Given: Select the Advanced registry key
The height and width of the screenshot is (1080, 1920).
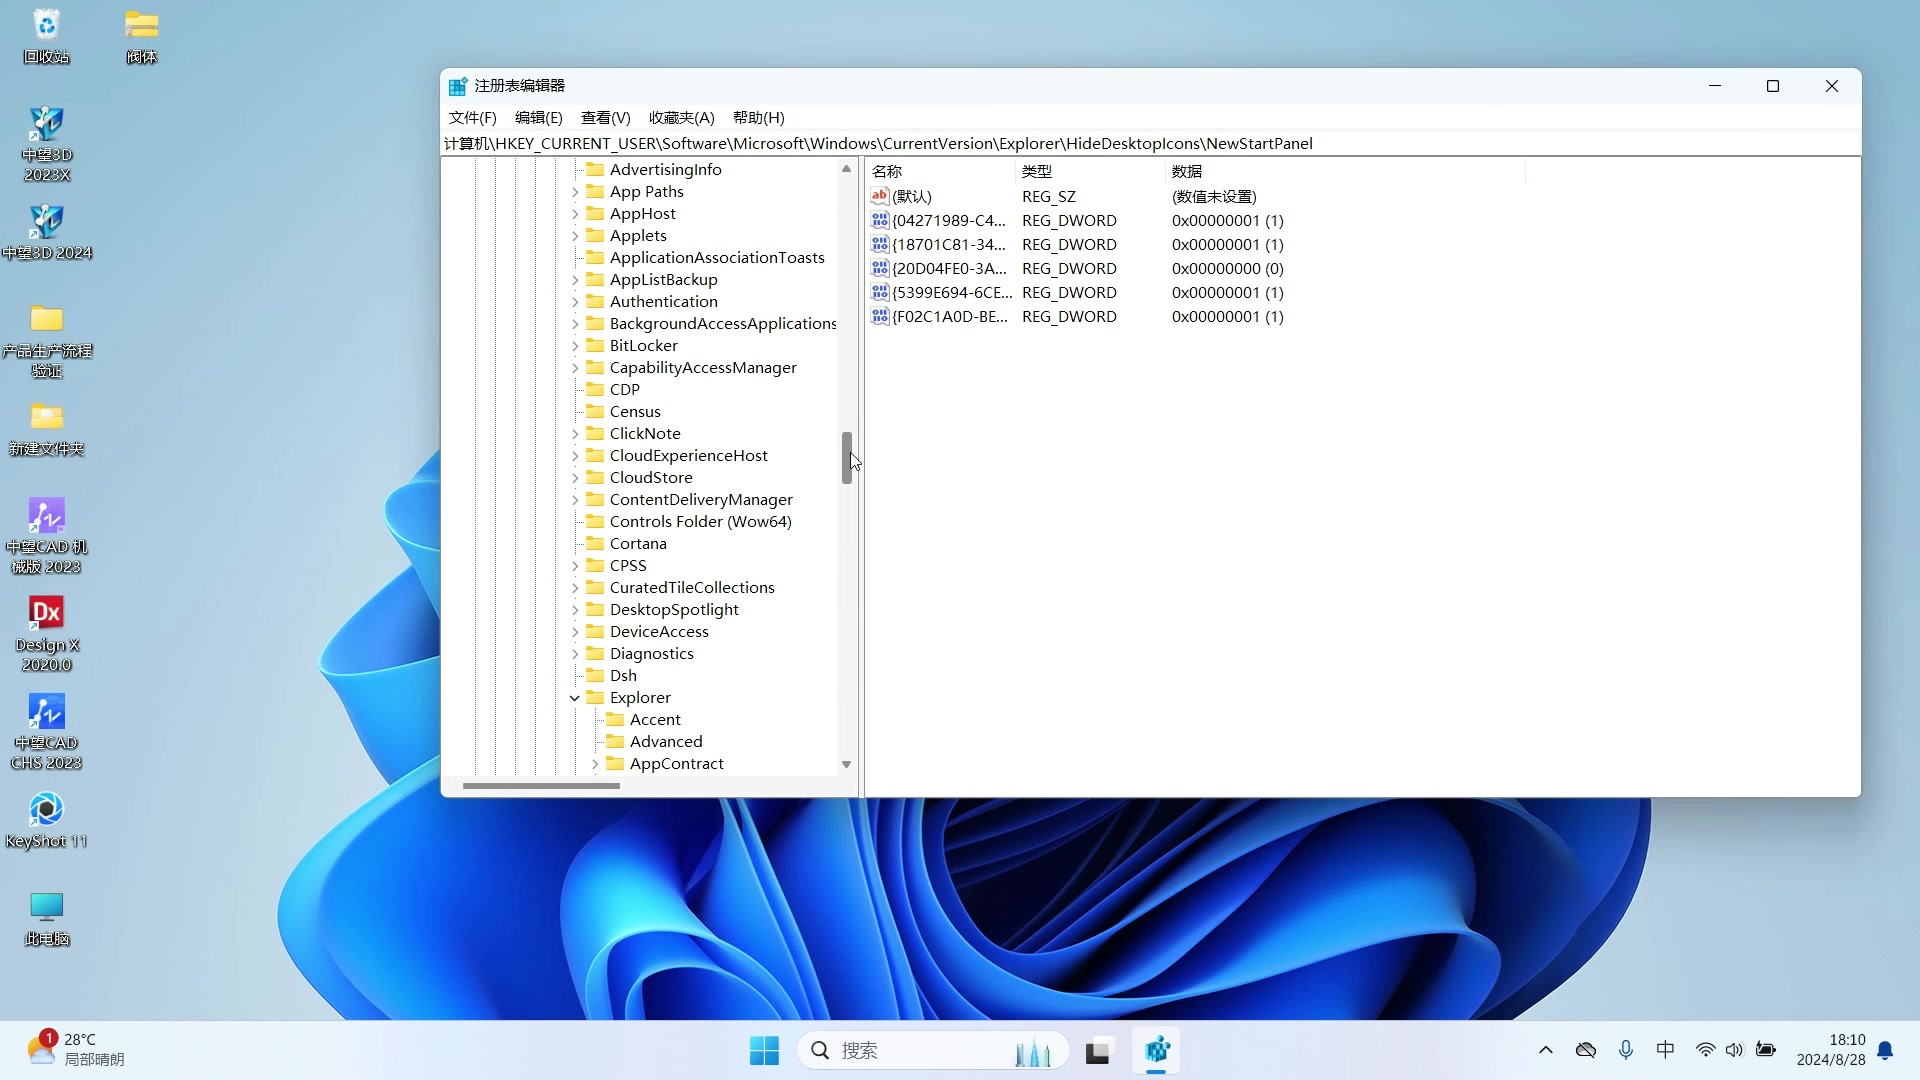Looking at the screenshot, I should [665, 741].
